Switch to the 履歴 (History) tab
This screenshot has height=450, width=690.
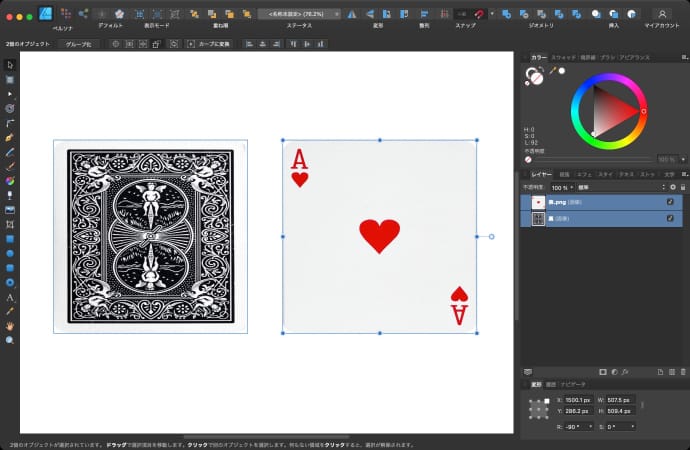550,384
